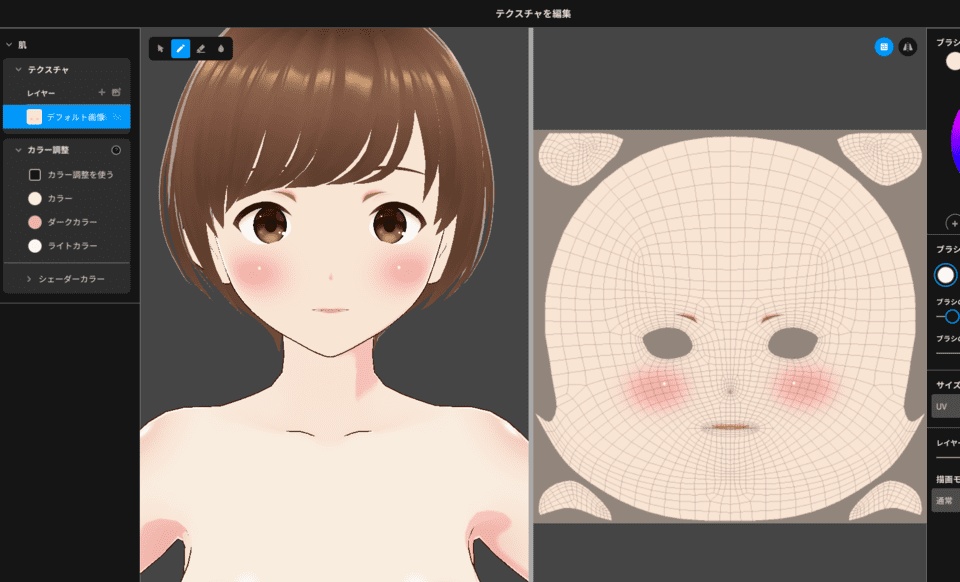This screenshot has width=960, height=582.
Task: Activate the blur/smudge tool
Action: tap(220, 47)
